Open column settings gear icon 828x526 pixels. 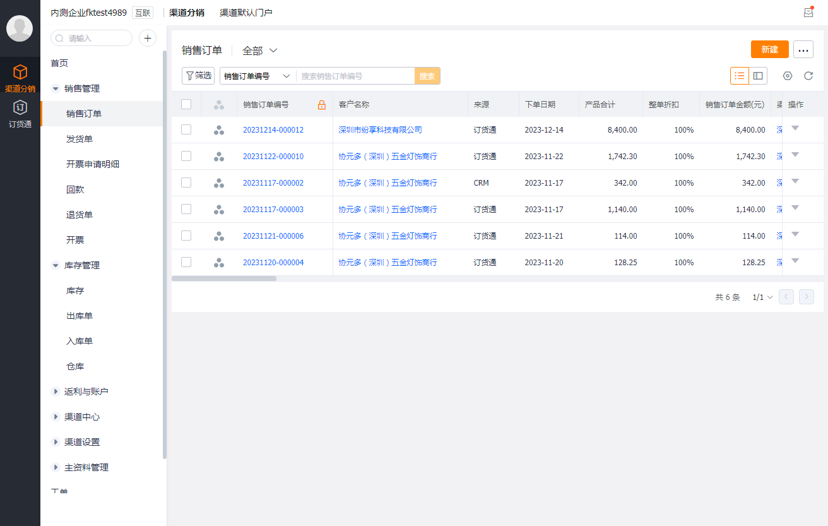click(x=787, y=76)
